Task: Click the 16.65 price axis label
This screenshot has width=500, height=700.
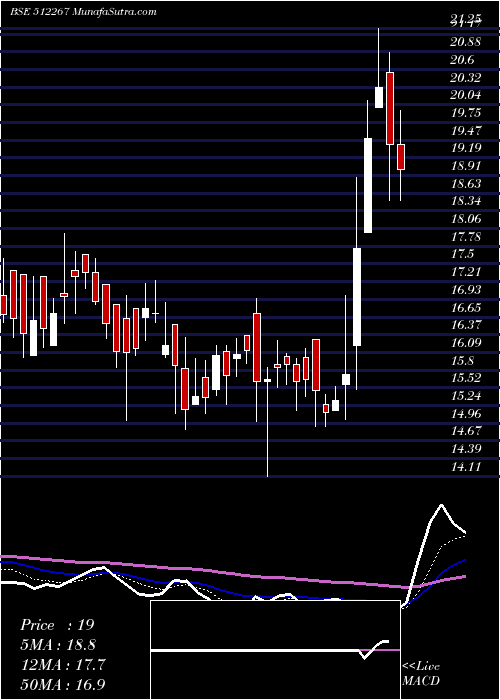Action: [x=466, y=308]
